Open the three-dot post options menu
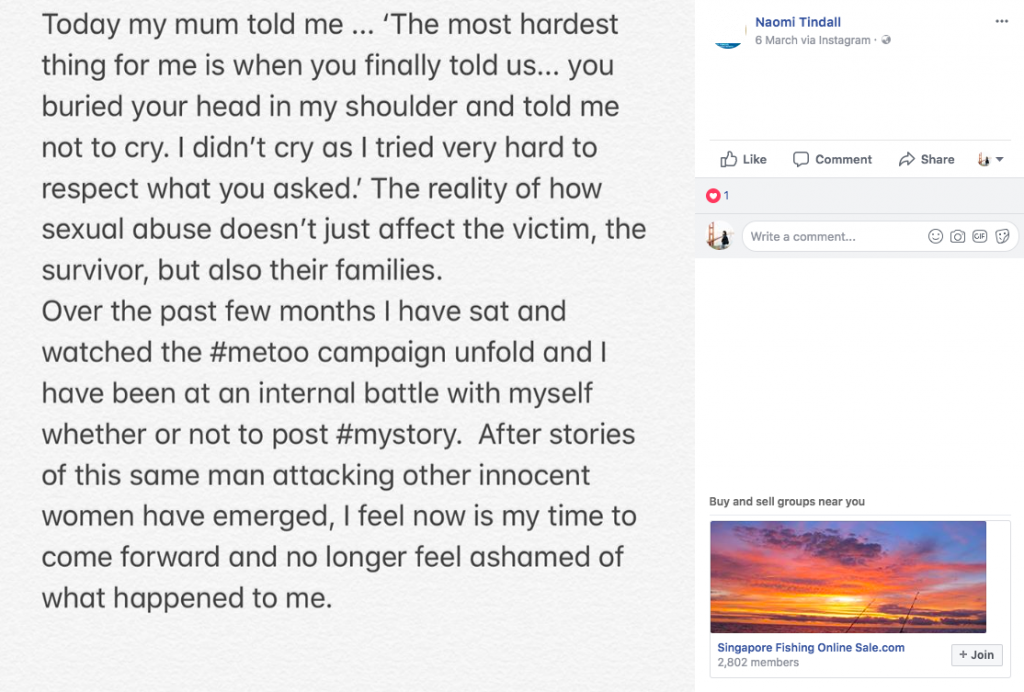The height and width of the screenshot is (692, 1024). [x=1002, y=21]
